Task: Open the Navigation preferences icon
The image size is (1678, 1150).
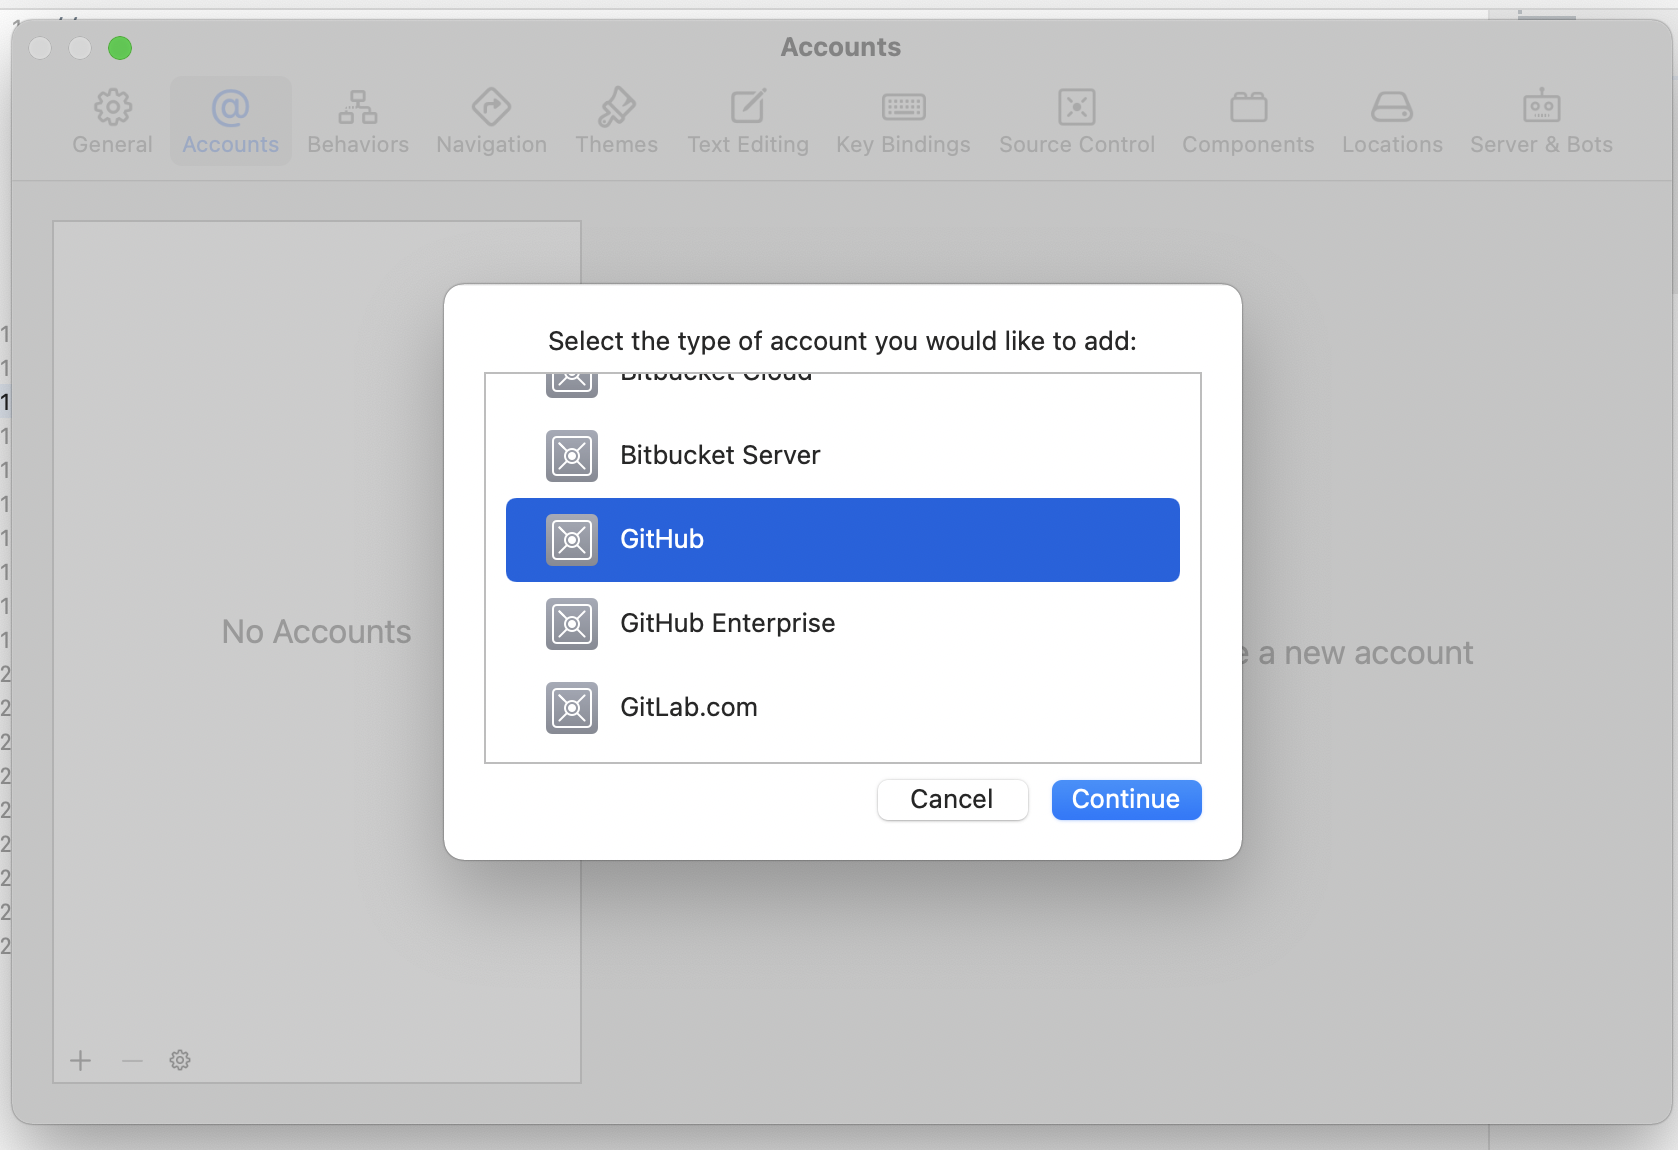Action: tap(491, 107)
